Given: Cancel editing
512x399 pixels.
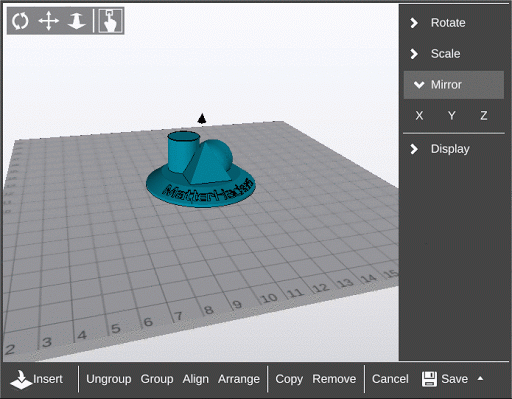Looking at the screenshot, I should point(390,379).
